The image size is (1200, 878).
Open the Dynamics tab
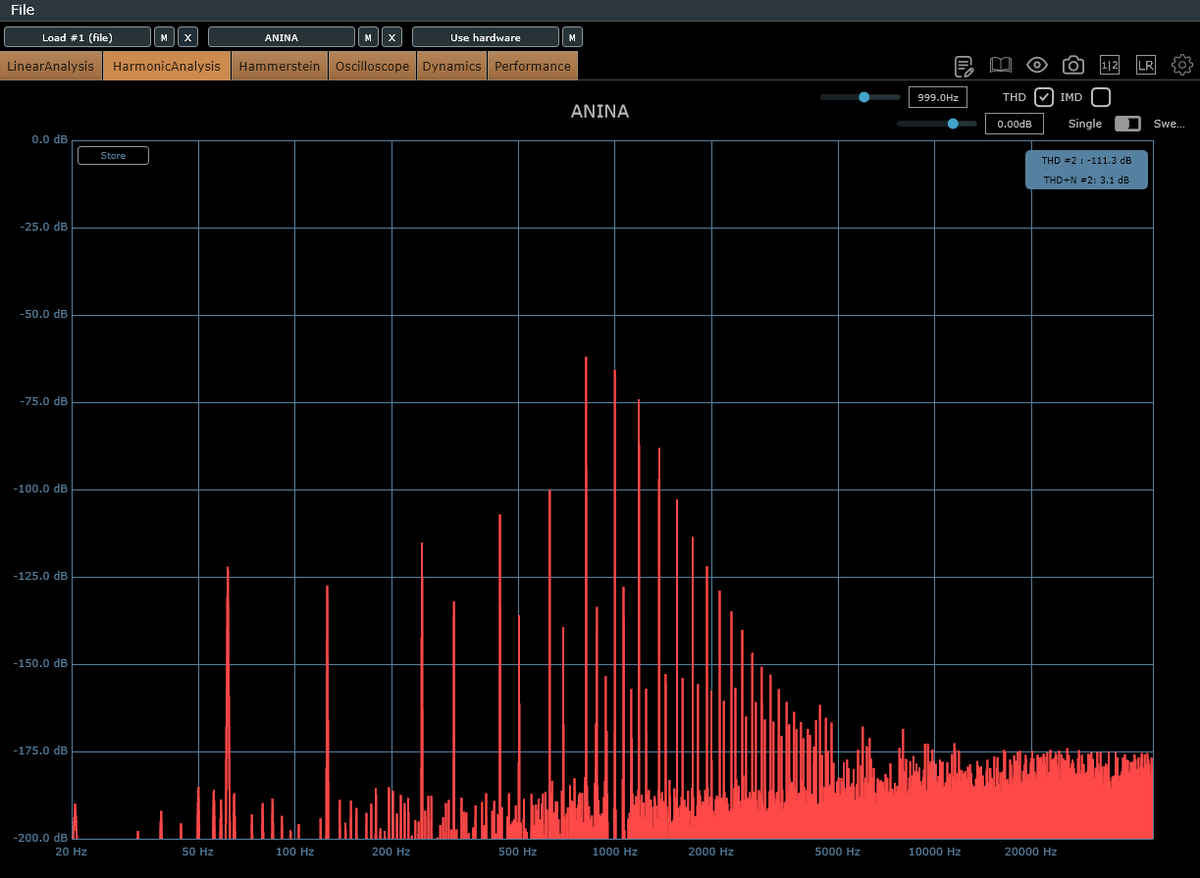(x=451, y=66)
